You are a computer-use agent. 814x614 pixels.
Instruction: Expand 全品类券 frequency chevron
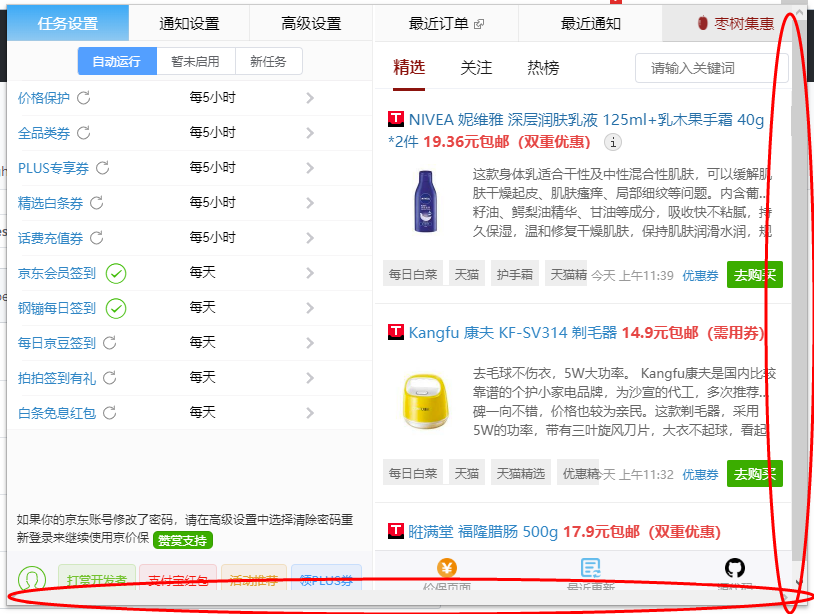click(310, 133)
